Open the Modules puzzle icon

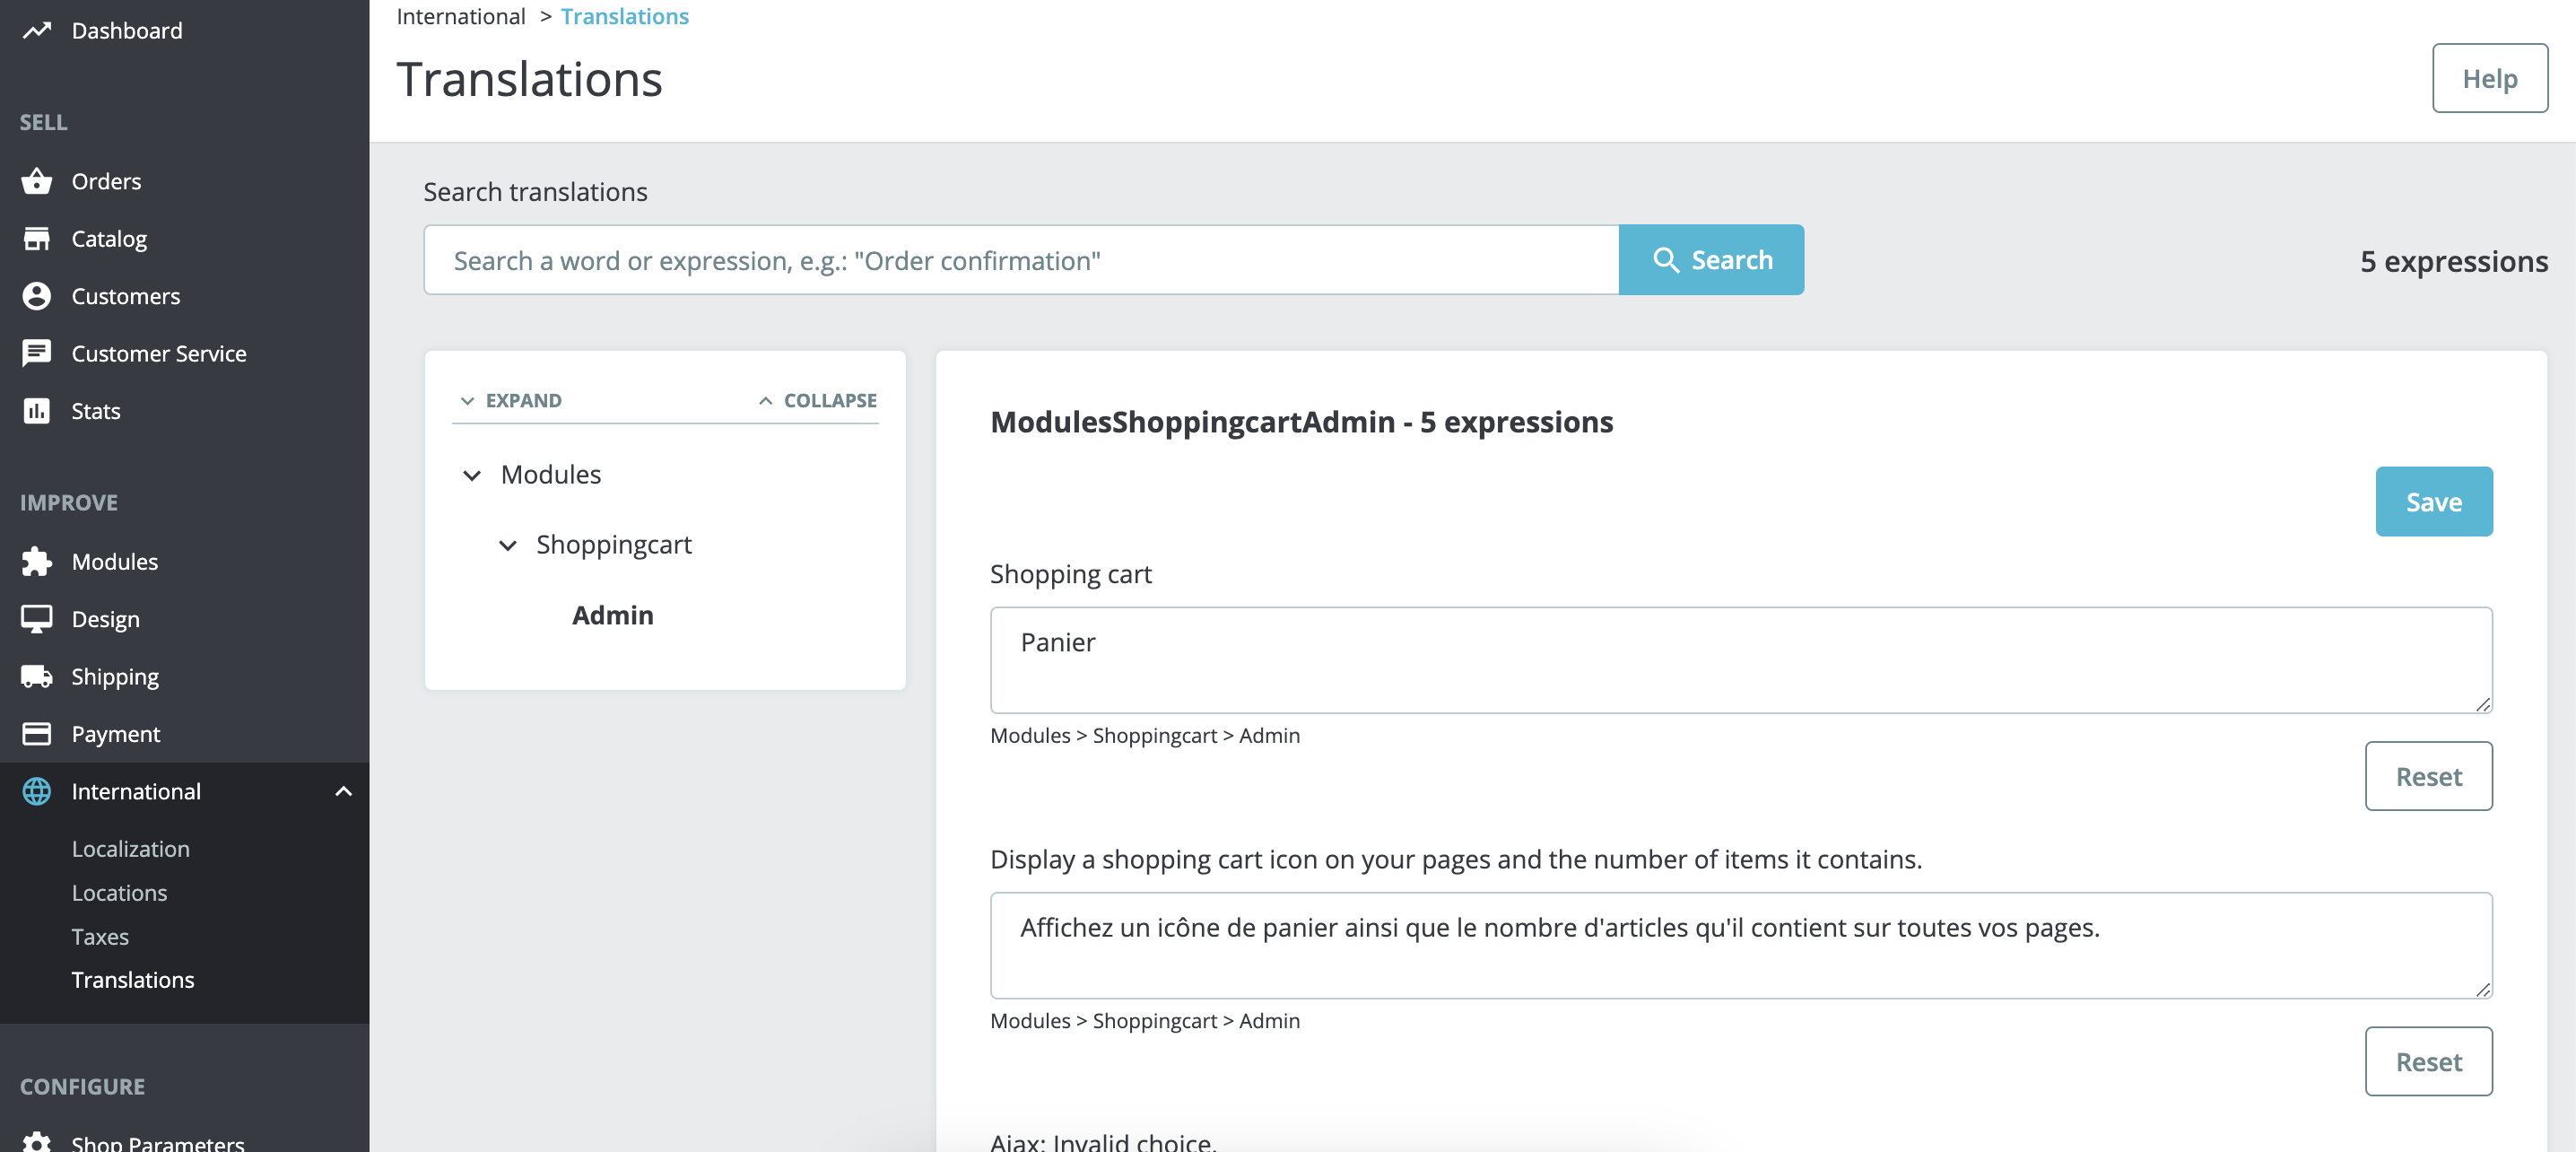(37, 561)
